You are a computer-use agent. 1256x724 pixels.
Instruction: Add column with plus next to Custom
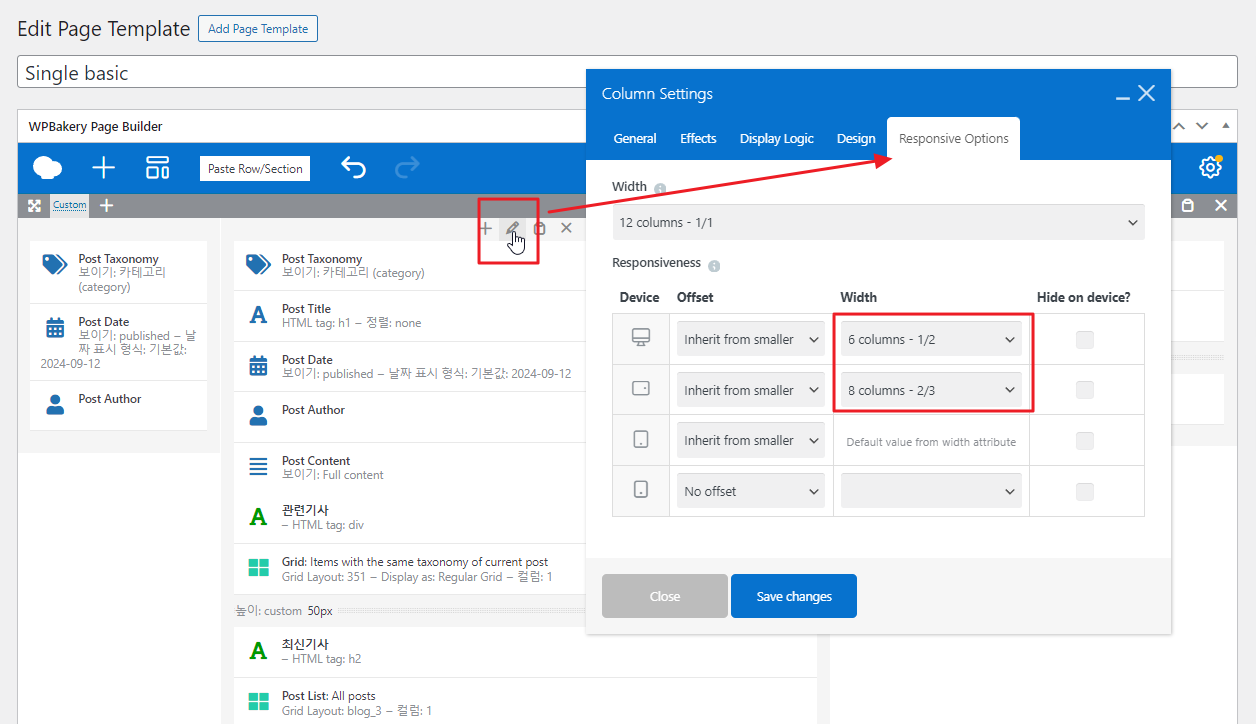(x=107, y=205)
